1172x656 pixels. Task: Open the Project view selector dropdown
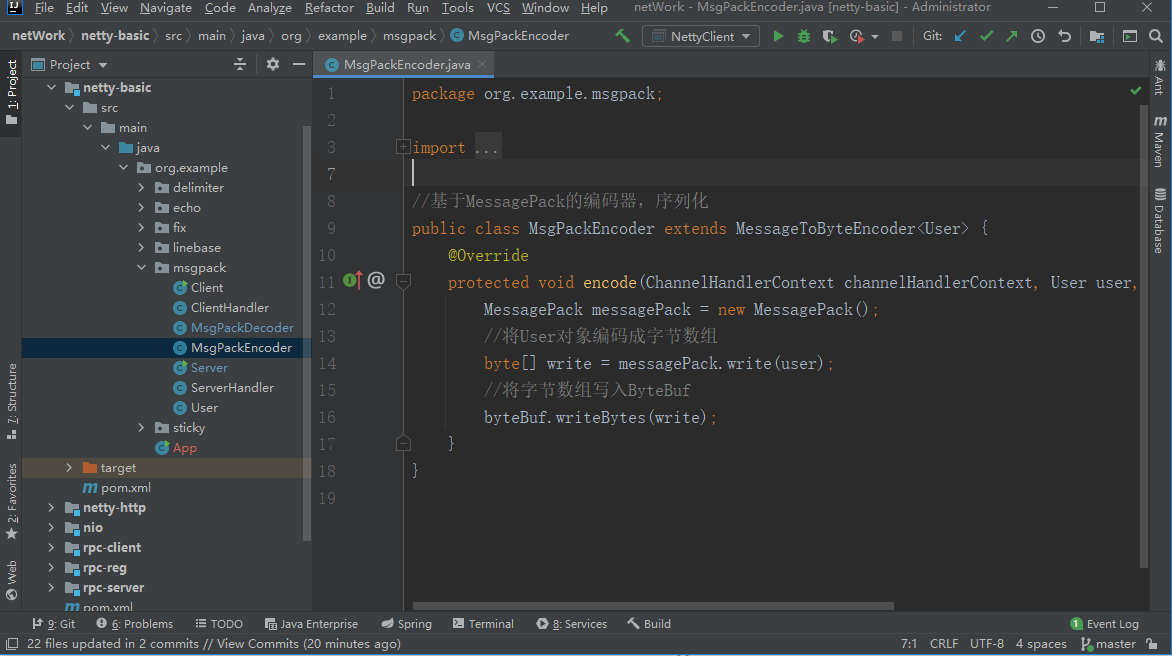[x=70, y=64]
